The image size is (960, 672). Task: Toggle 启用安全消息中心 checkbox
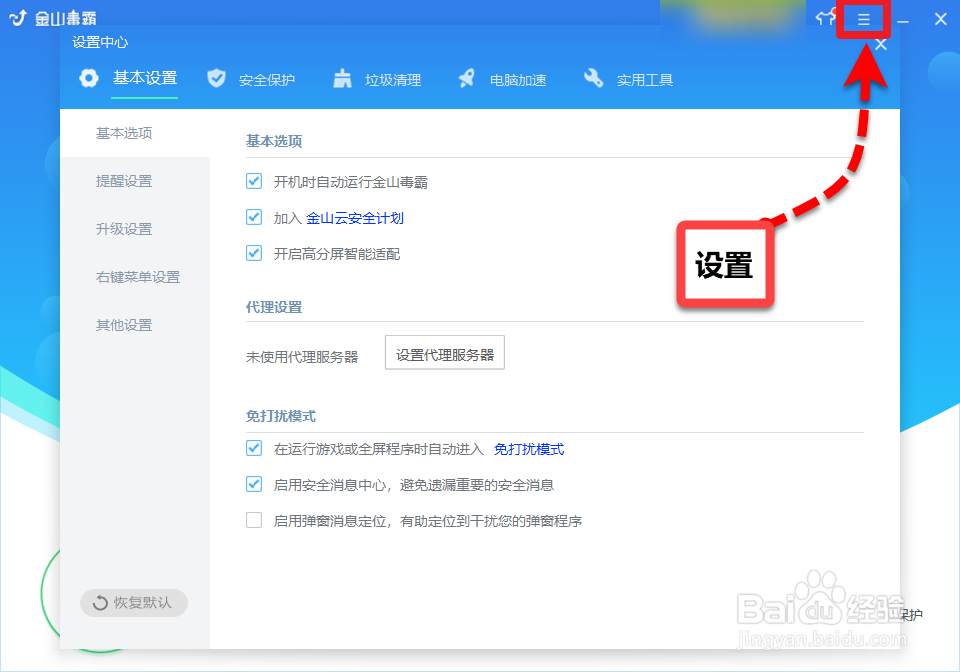click(x=254, y=485)
